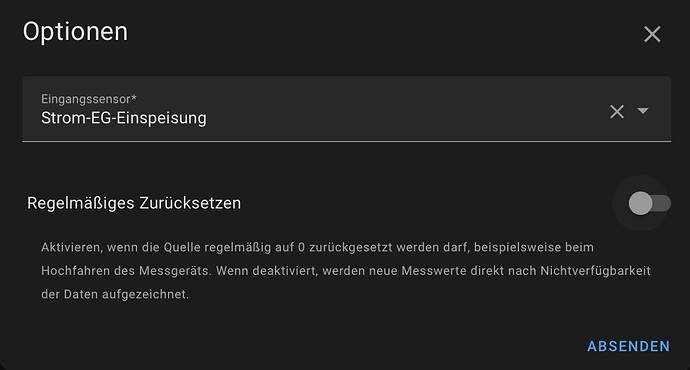Click the Regelmäßiges Zurücksetzen label text

(134, 203)
